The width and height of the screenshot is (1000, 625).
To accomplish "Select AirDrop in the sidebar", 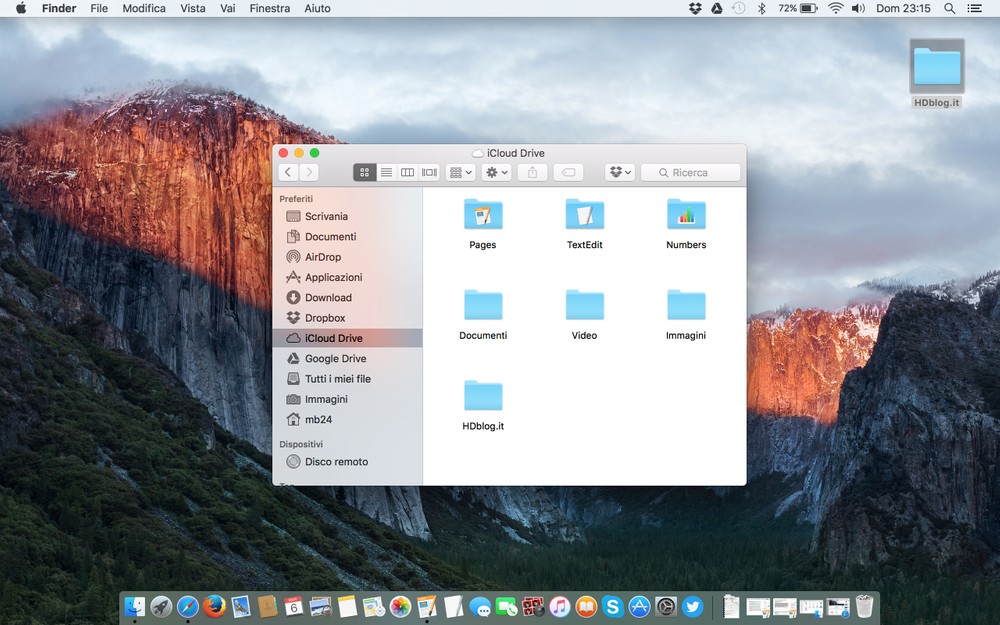I will tap(322, 257).
